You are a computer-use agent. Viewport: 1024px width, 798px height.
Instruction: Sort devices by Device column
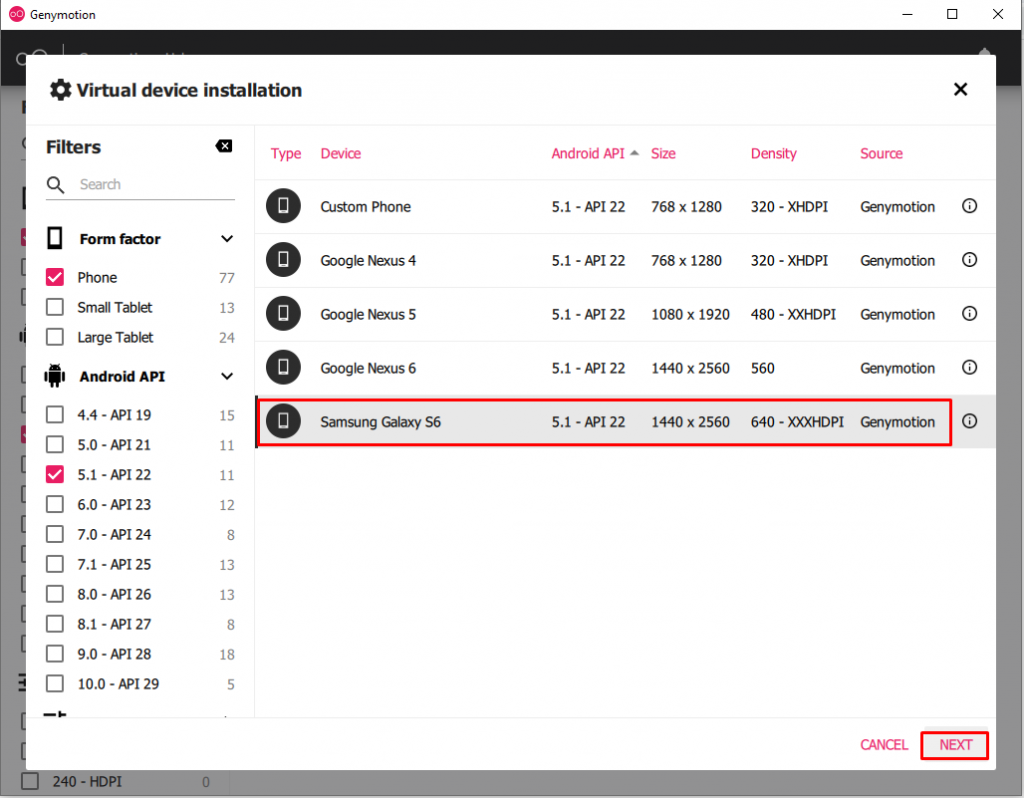(340, 153)
